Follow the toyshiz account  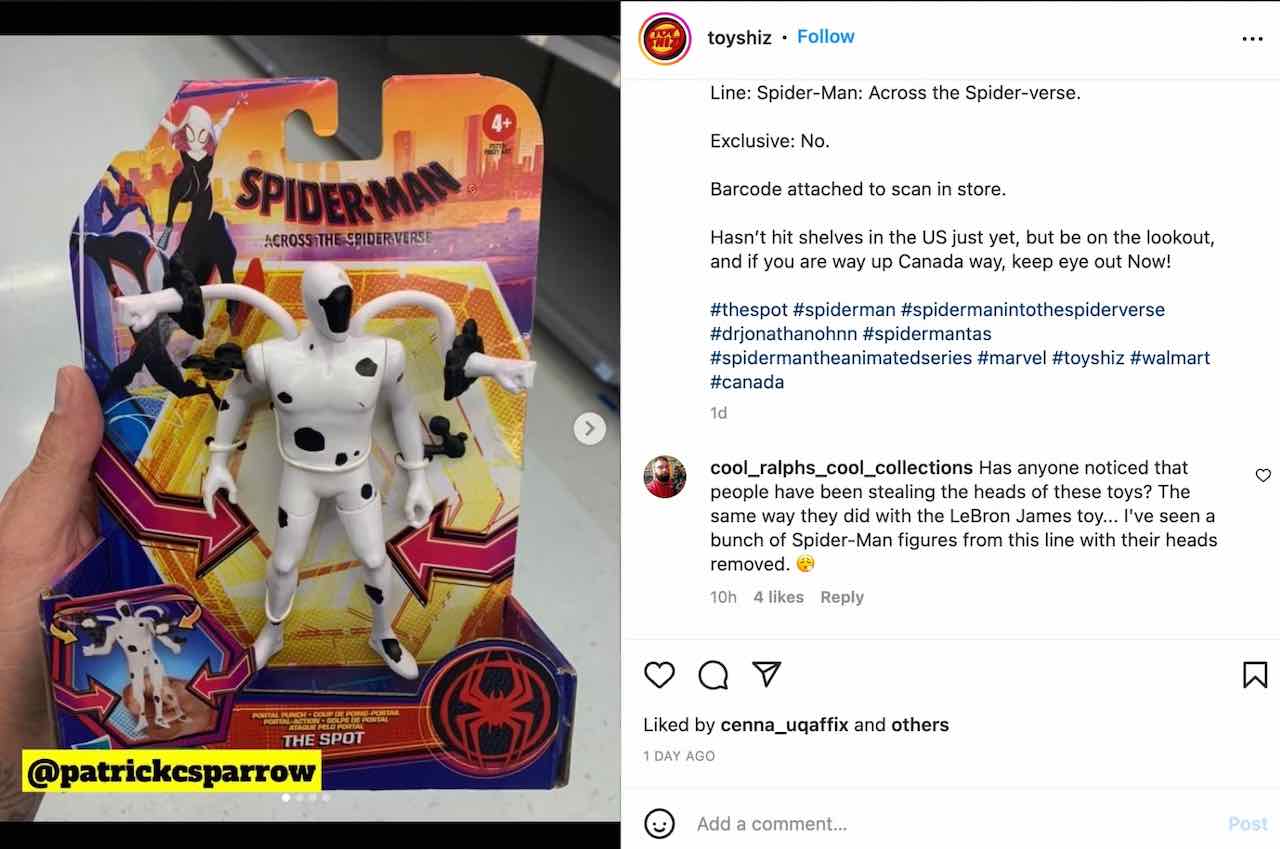coord(826,36)
